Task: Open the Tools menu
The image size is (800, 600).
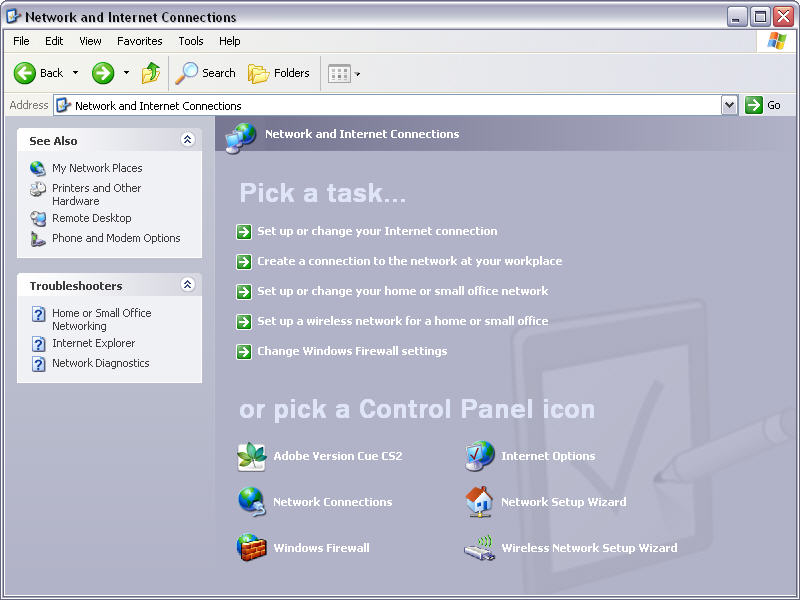Action: pyautogui.click(x=190, y=41)
